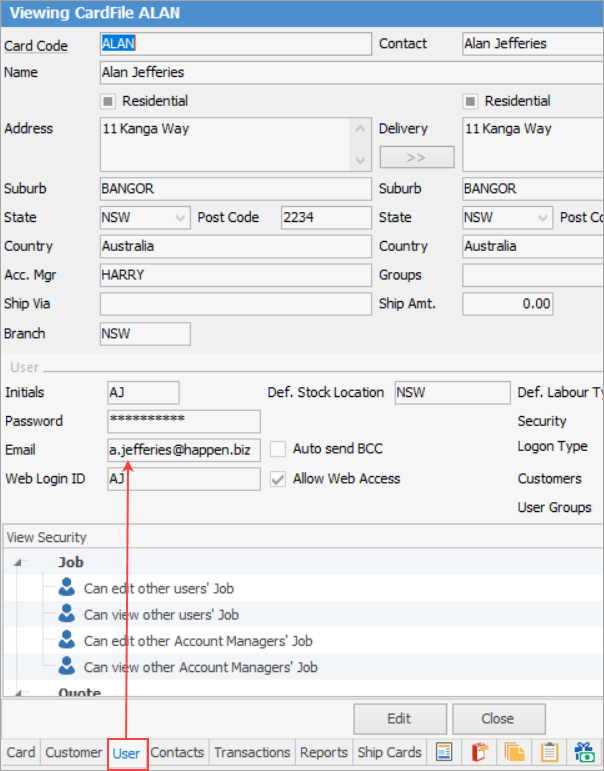The image size is (604, 771).
Task: Switch to the Contacts tab
Action: coord(177,752)
